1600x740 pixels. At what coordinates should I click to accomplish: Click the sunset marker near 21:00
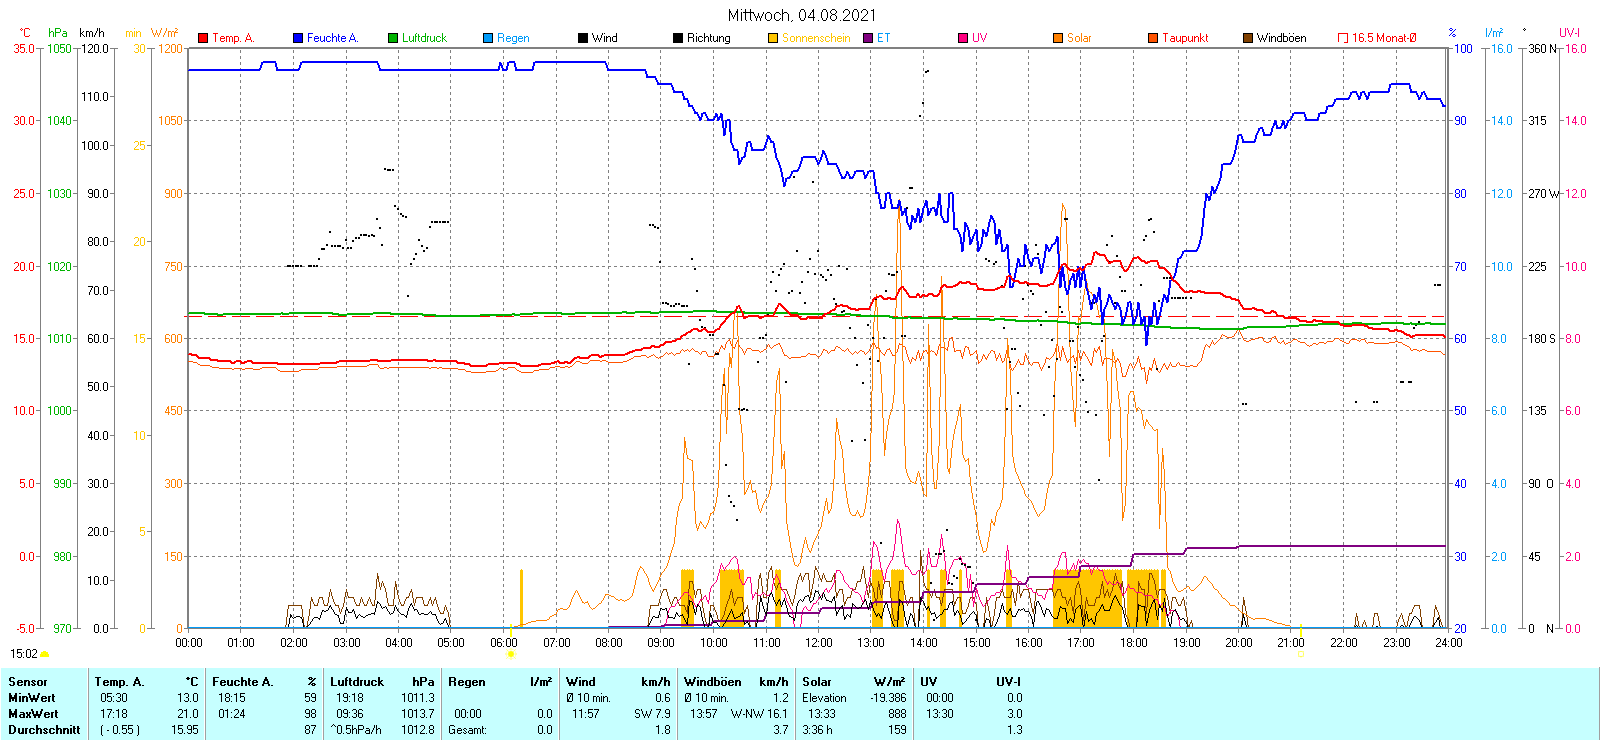[x=1300, y=654]
